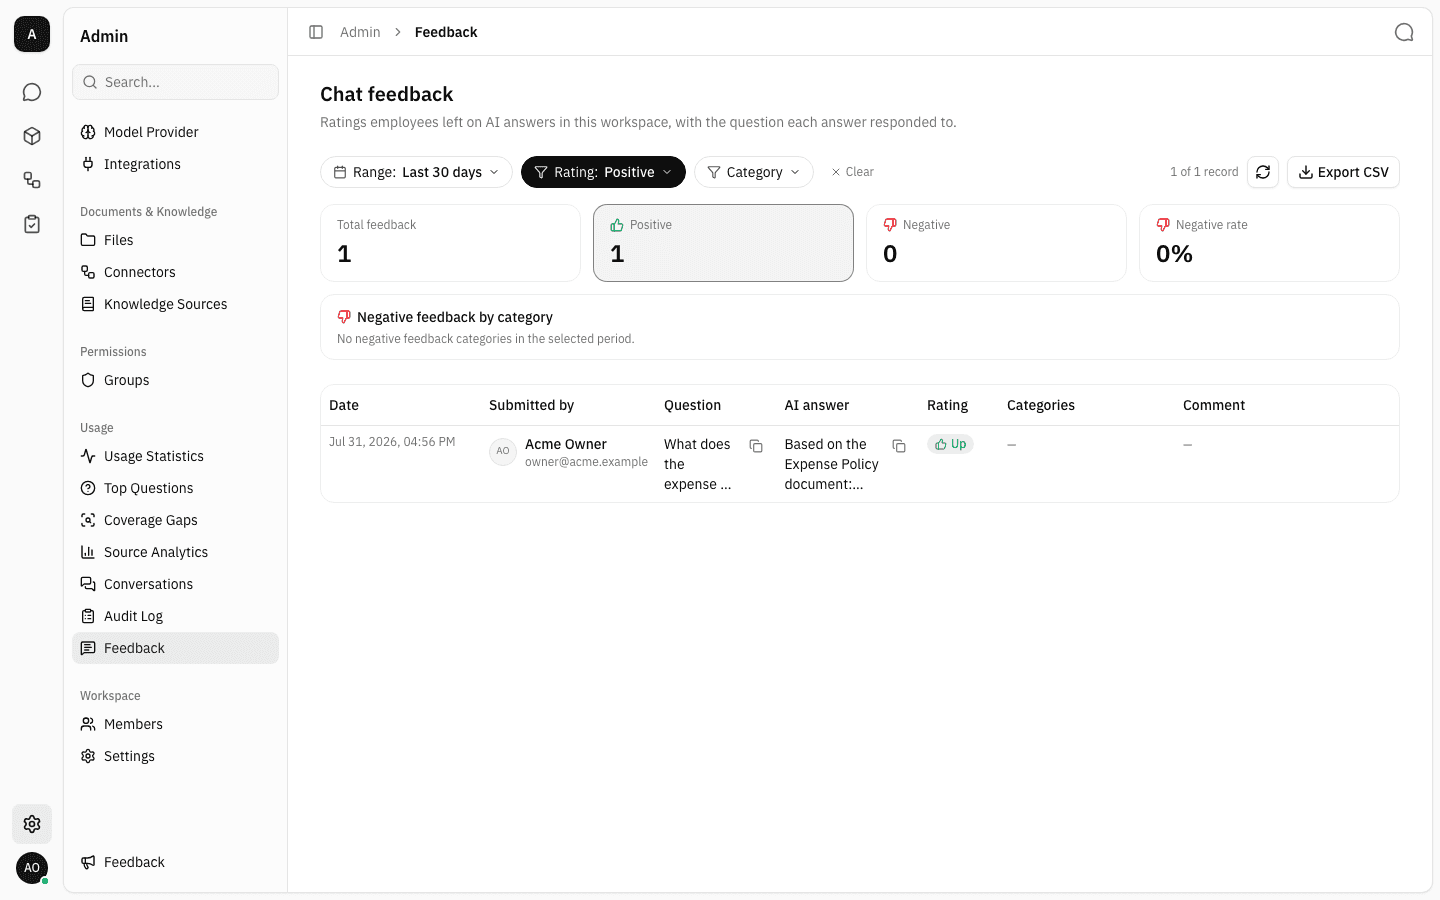Open Knowledge Sources
The image size is (1440, 900).
coord(175,304)
